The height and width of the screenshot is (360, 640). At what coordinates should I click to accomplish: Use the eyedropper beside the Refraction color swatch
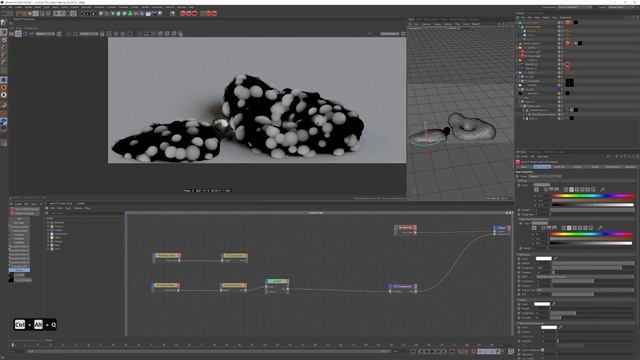click(x=561, y=327)
